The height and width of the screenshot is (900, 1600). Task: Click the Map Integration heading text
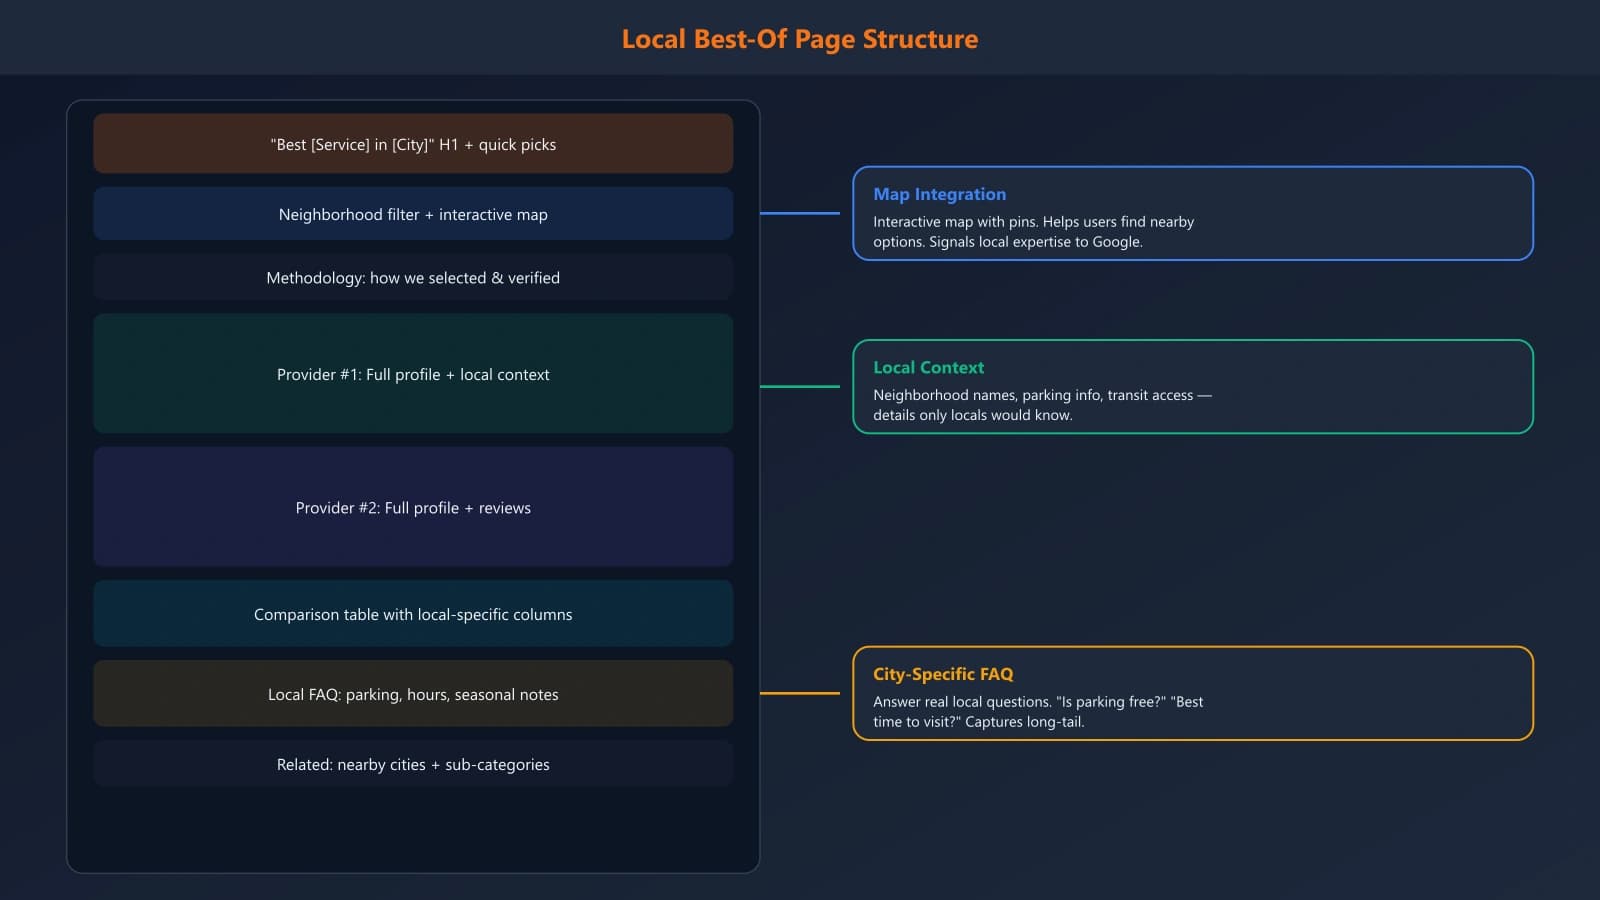point(939,194)
